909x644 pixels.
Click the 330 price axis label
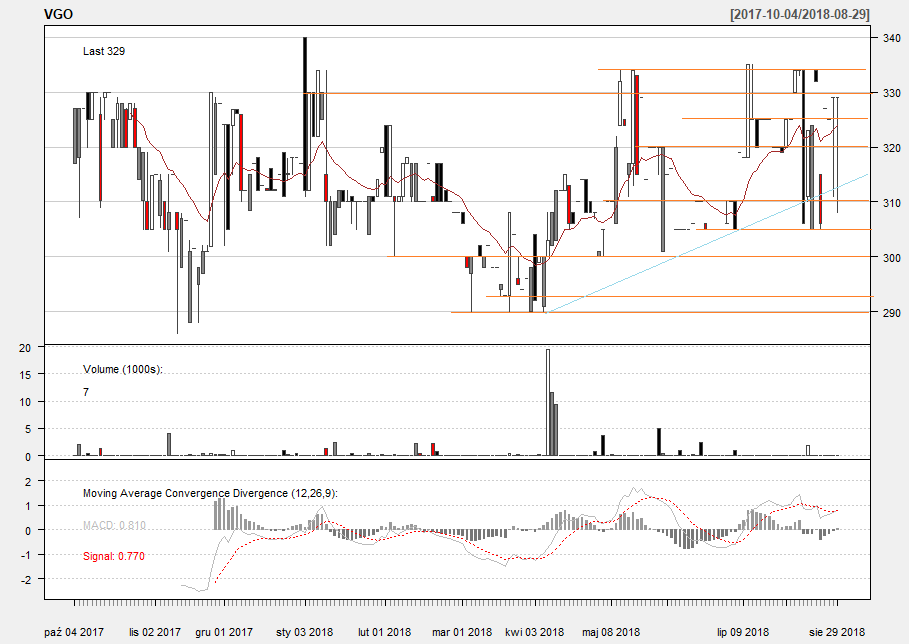point(892,93)
